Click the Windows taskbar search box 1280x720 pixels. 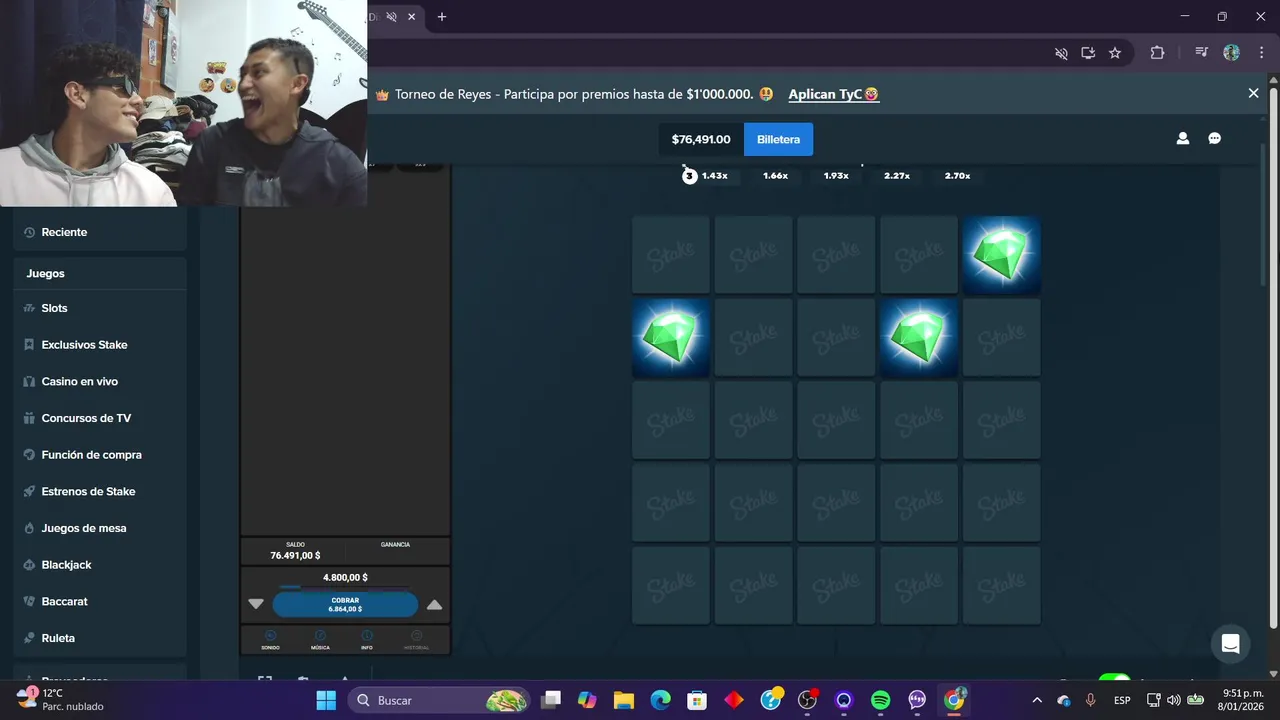tap(438, 700)
